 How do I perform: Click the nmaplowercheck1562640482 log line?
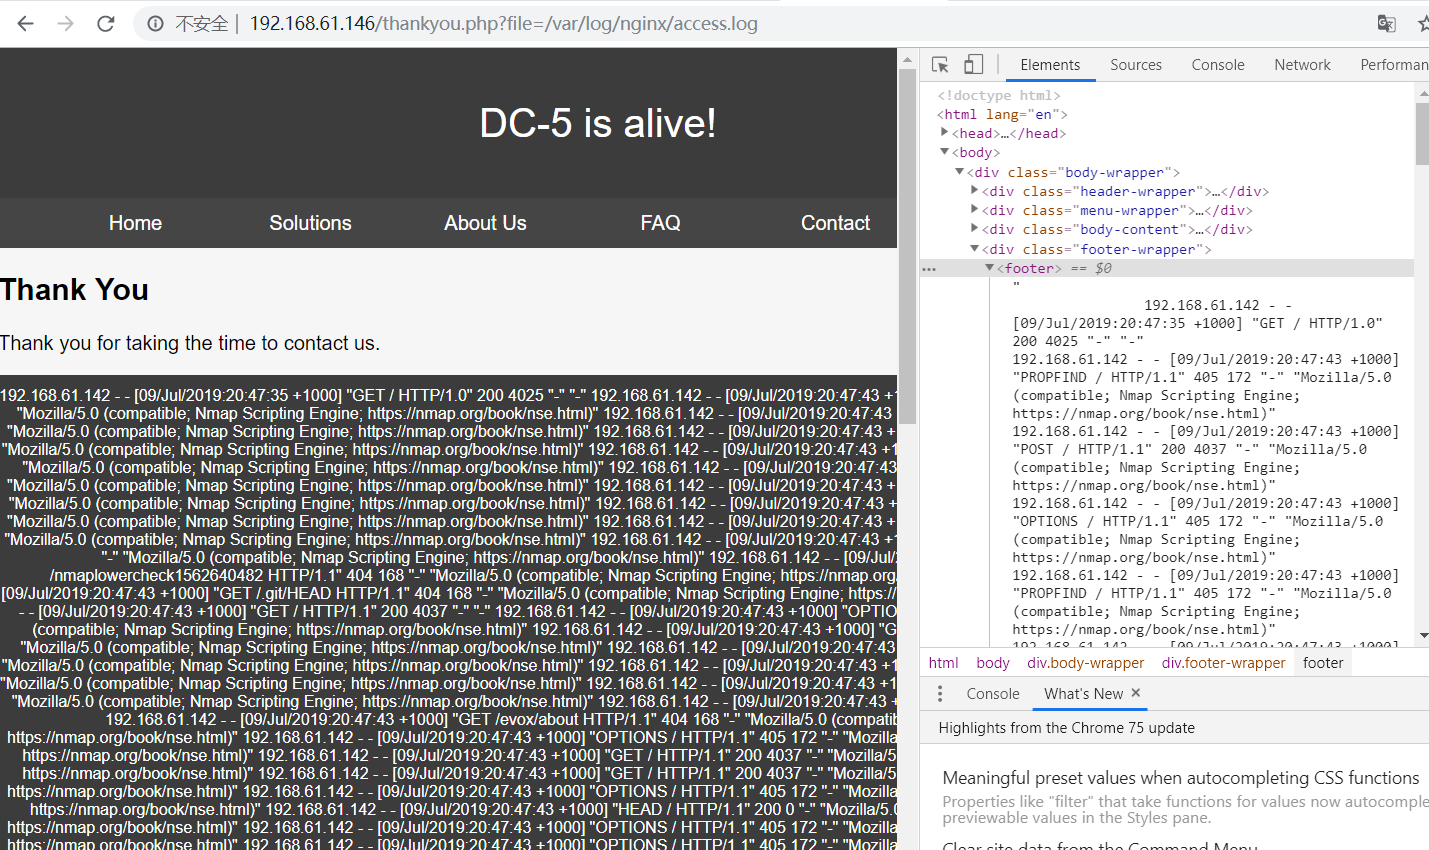(473, 575)
